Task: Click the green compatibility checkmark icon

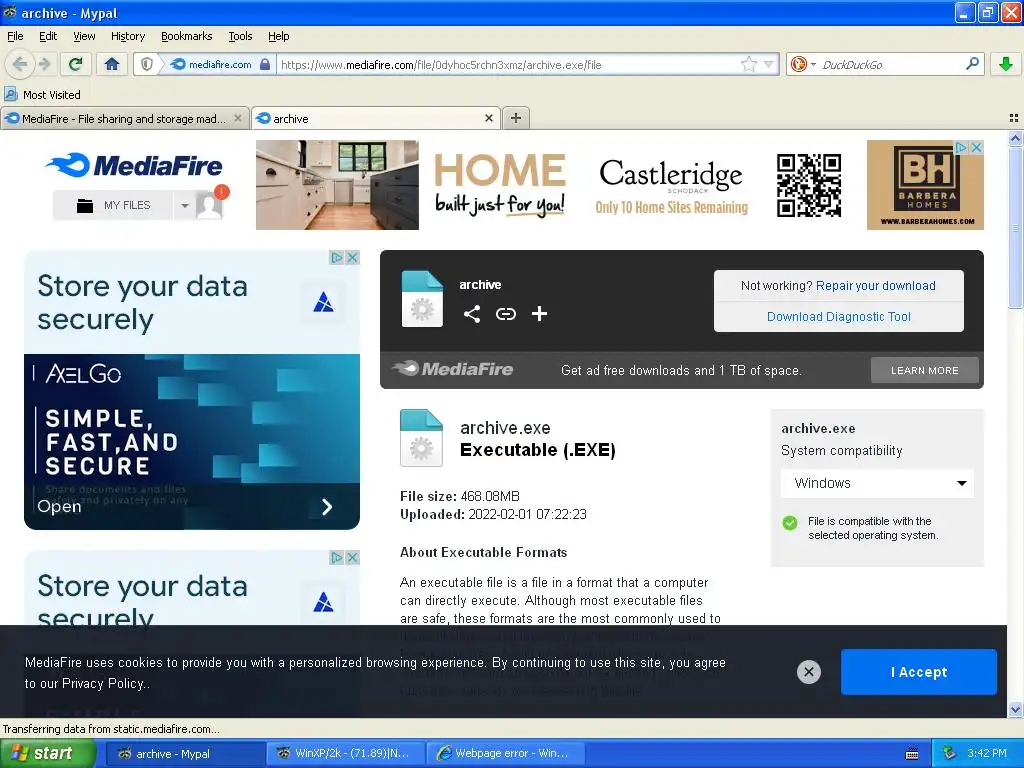Action: (790, 522)
